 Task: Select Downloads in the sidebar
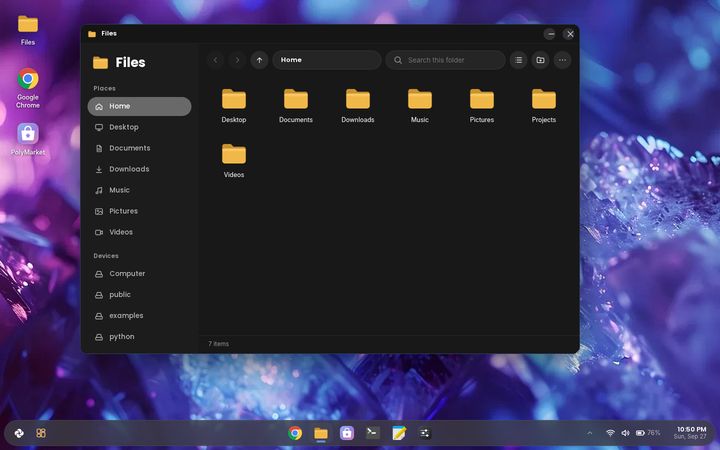point(140,169)
